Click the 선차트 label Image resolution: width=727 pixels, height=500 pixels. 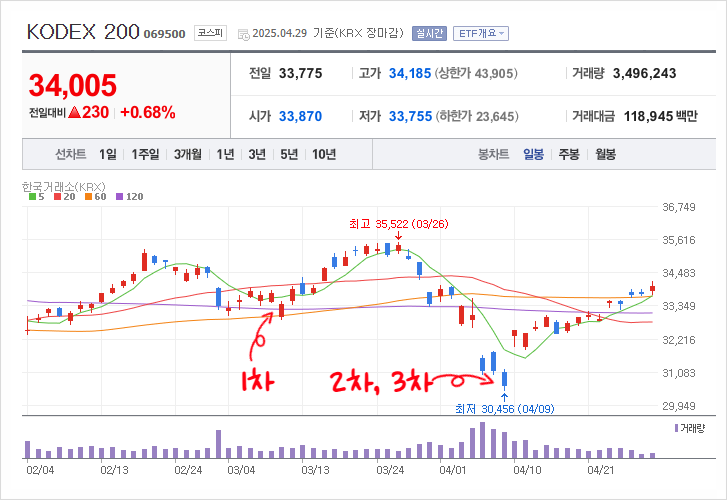tap(71, 154)
